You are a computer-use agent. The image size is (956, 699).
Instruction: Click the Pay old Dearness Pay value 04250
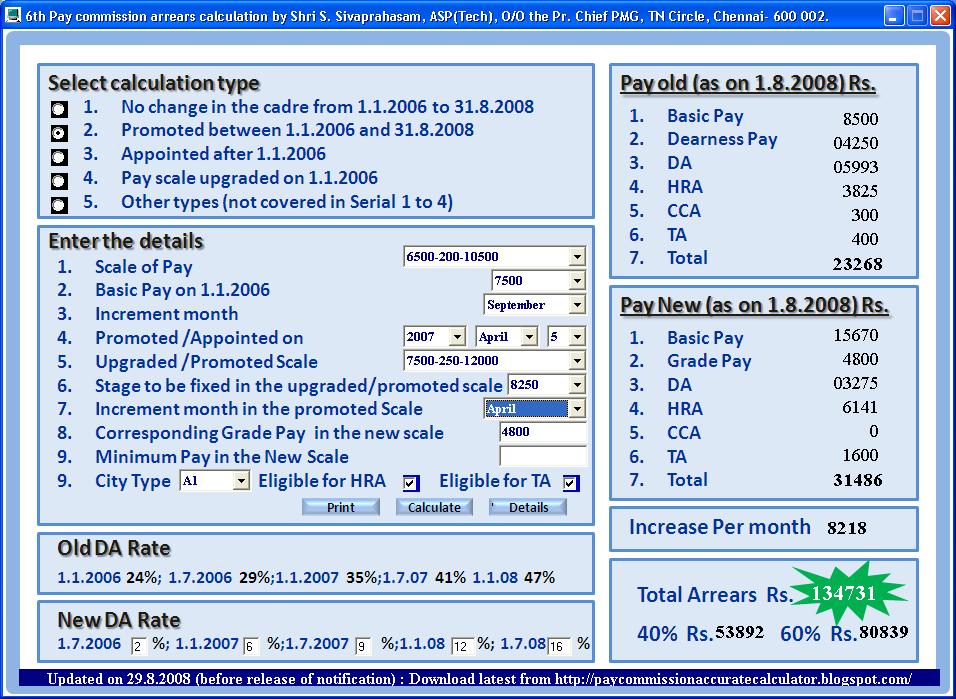[856, 143]
